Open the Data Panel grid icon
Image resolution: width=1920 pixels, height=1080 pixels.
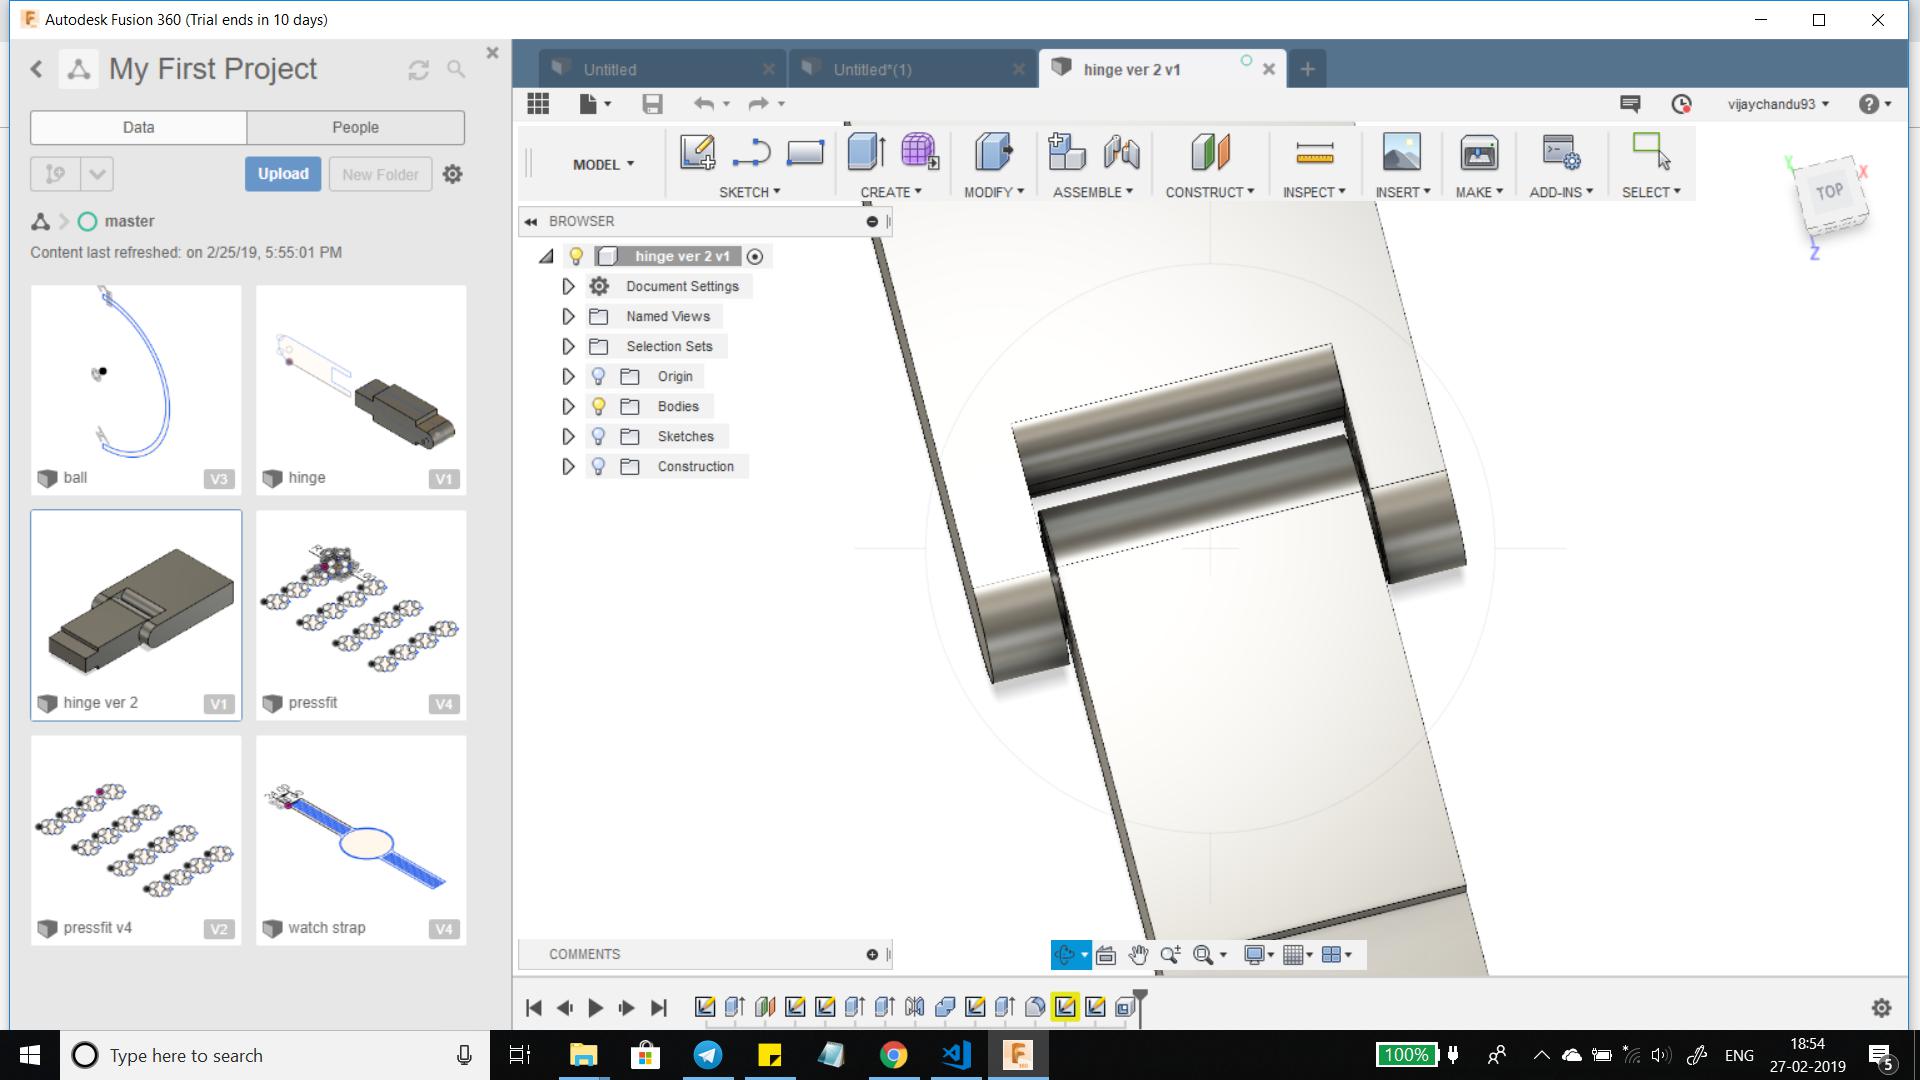click(x=538, y=104)
